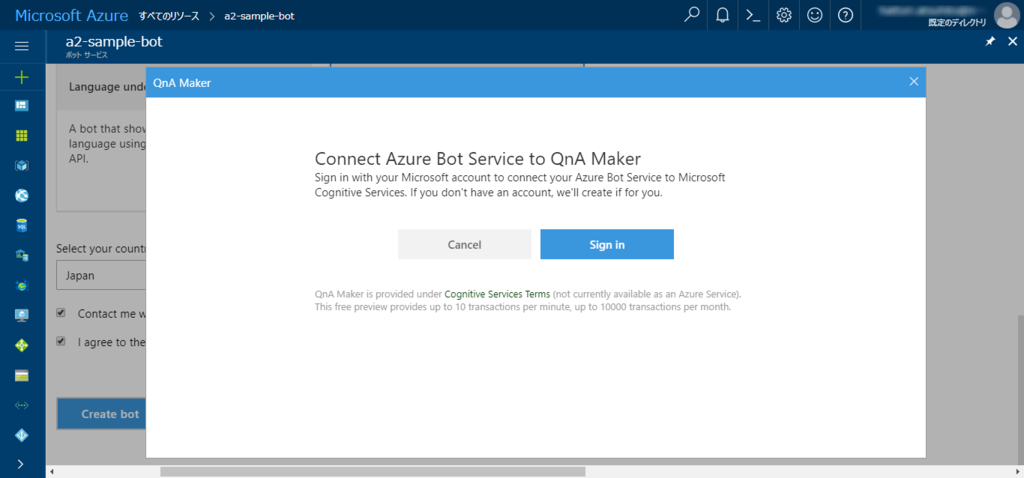Click the a2-sample-bot breadcrumb
The height and width of the screenshot is (478, 1024).
coord(259,16)
